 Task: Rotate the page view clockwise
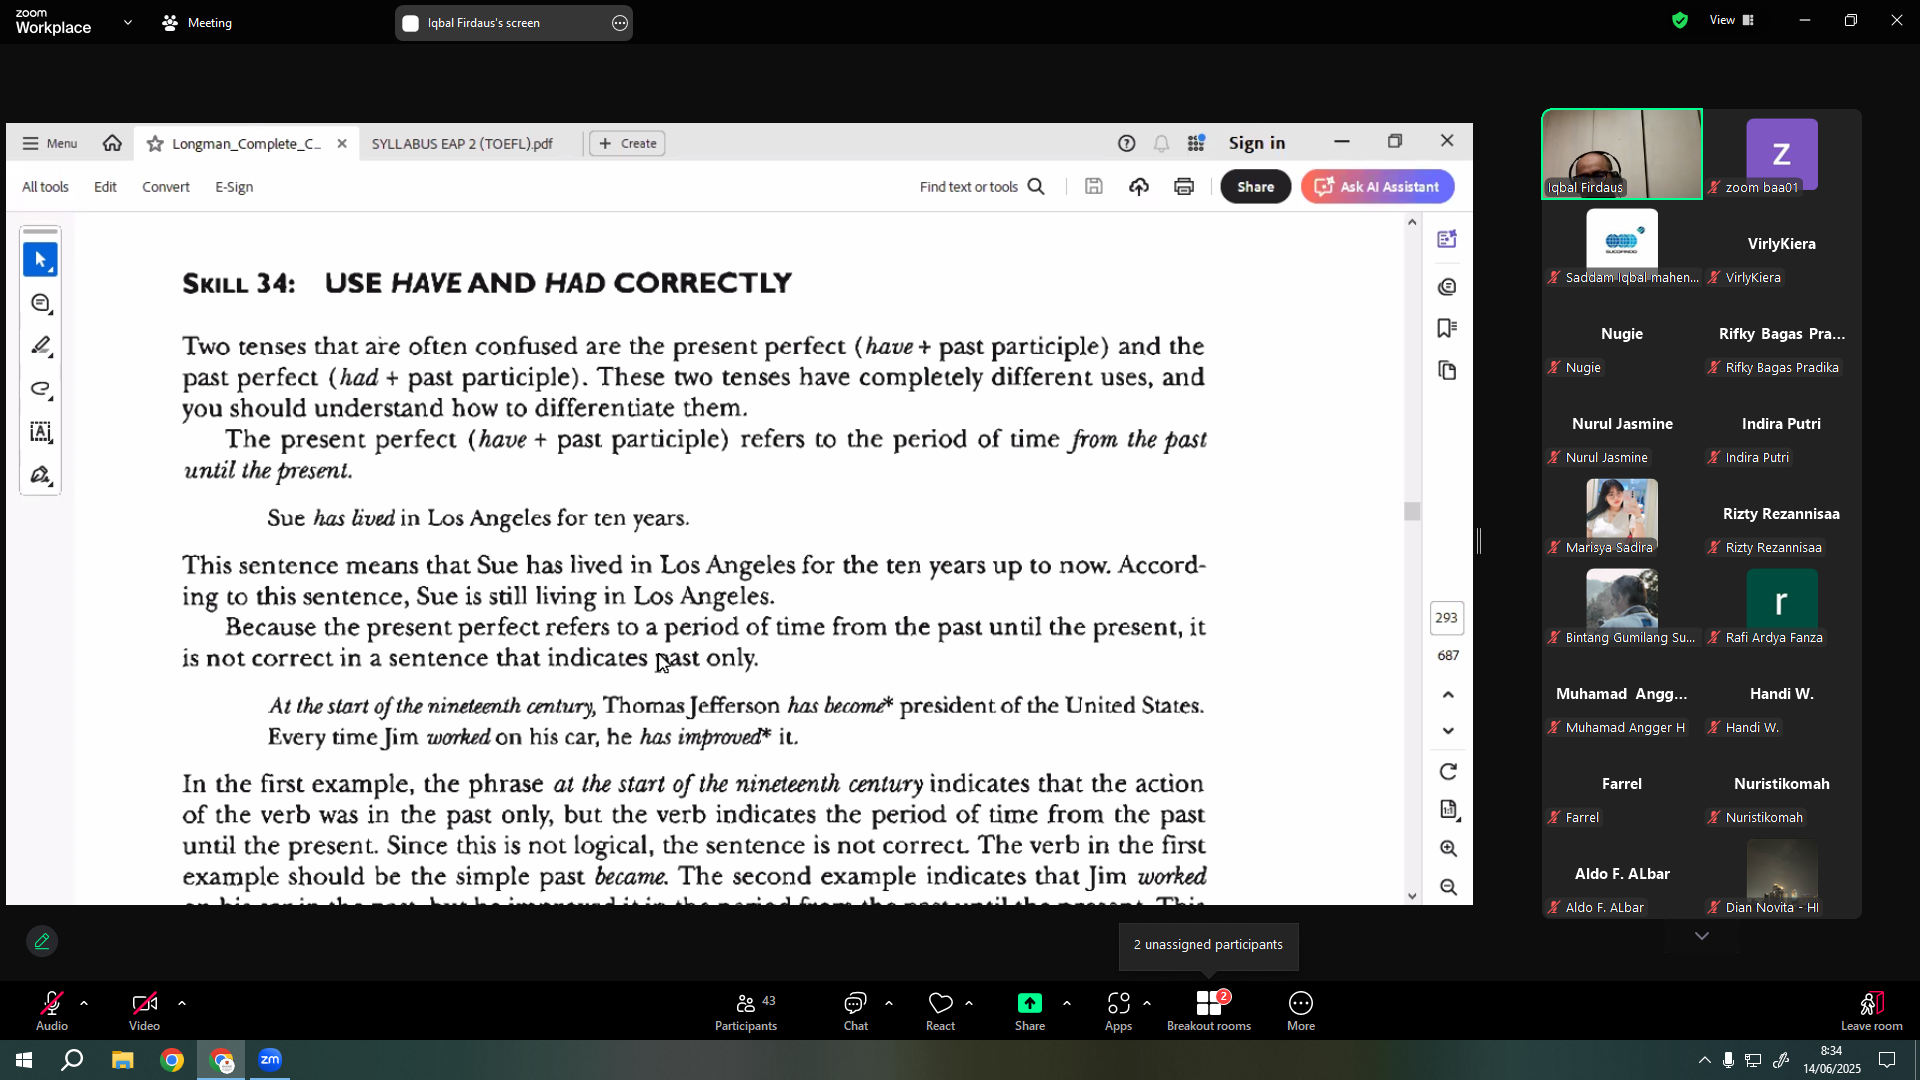pos(1448,772)
